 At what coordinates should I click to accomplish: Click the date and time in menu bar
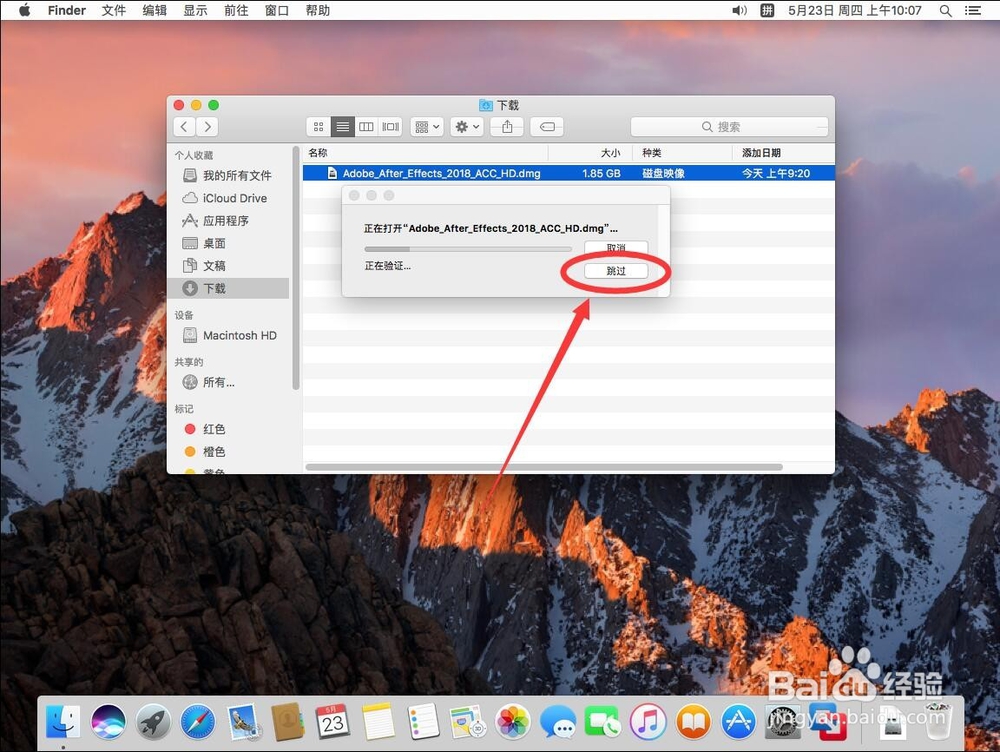(x=855, y=10)
